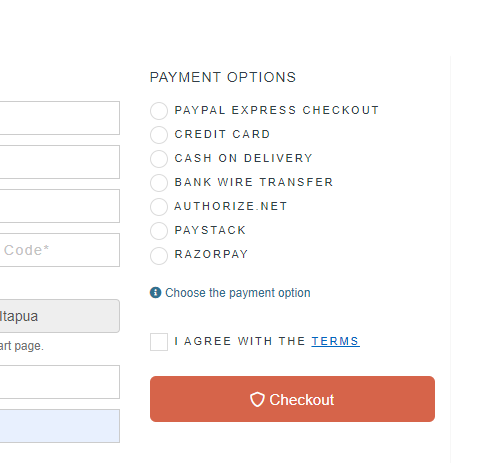Click the first empty address field

pos(60,118)
